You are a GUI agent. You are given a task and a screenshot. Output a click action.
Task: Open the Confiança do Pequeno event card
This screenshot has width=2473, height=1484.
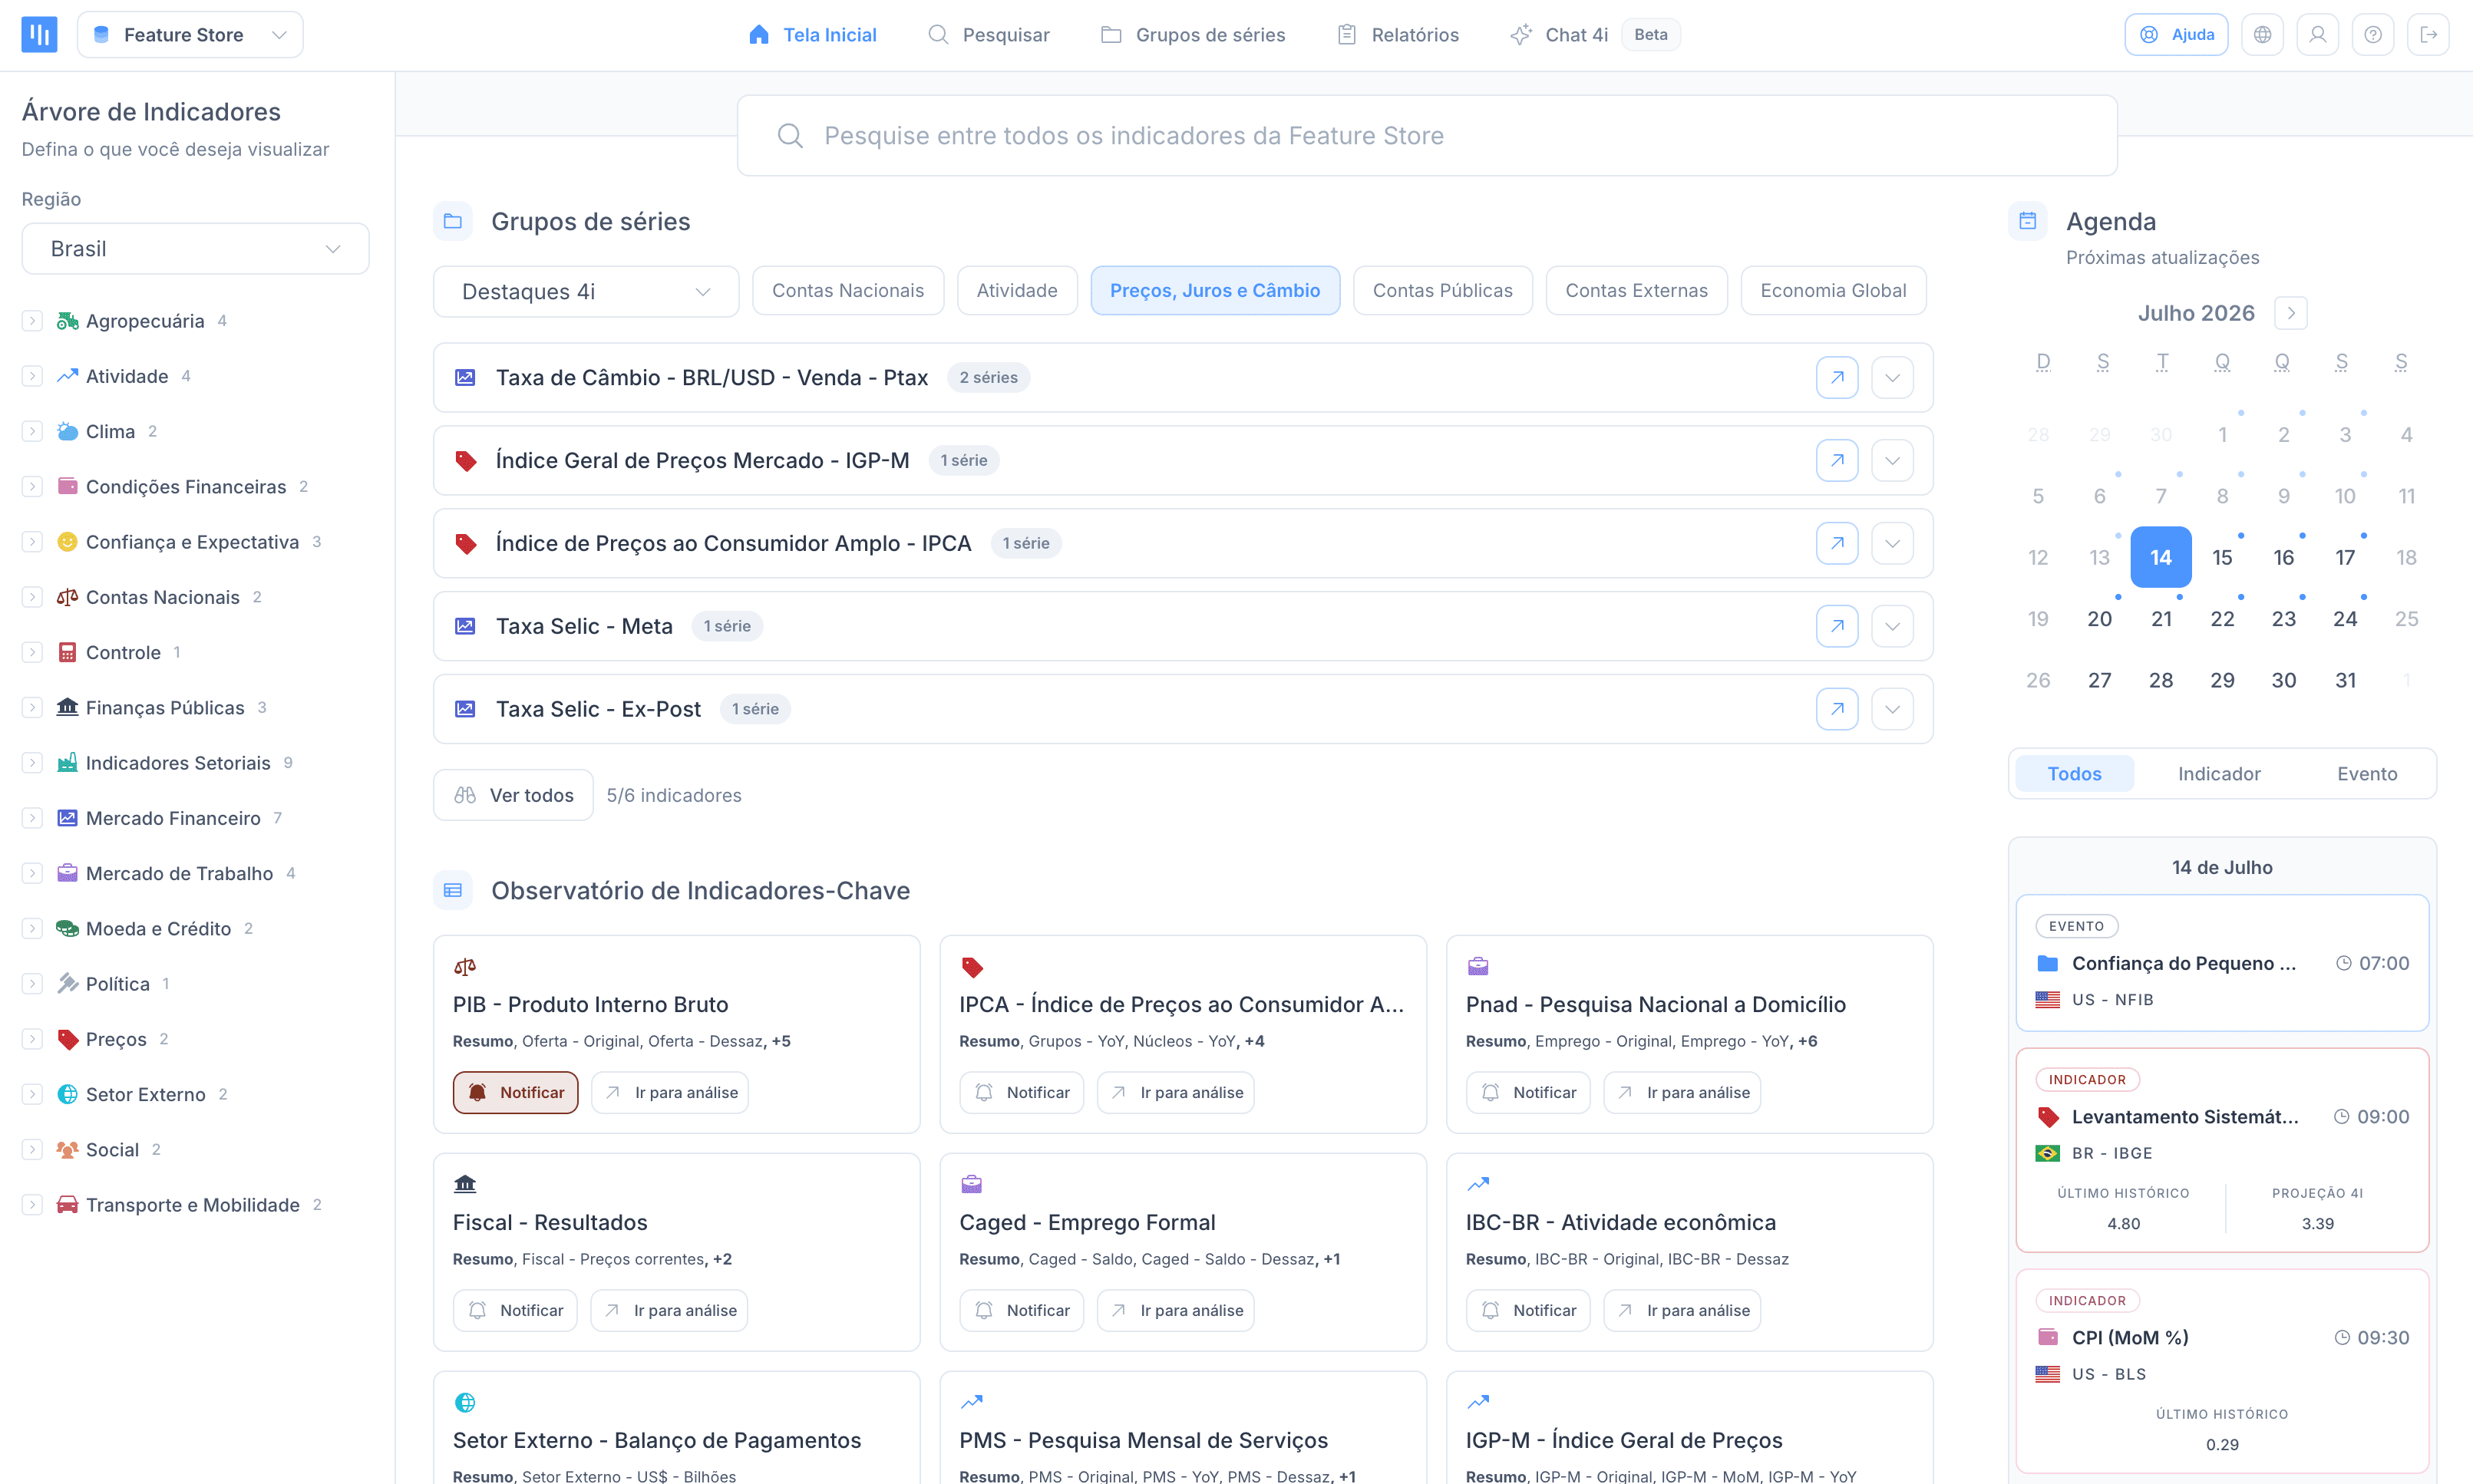tap(2222, 963)
